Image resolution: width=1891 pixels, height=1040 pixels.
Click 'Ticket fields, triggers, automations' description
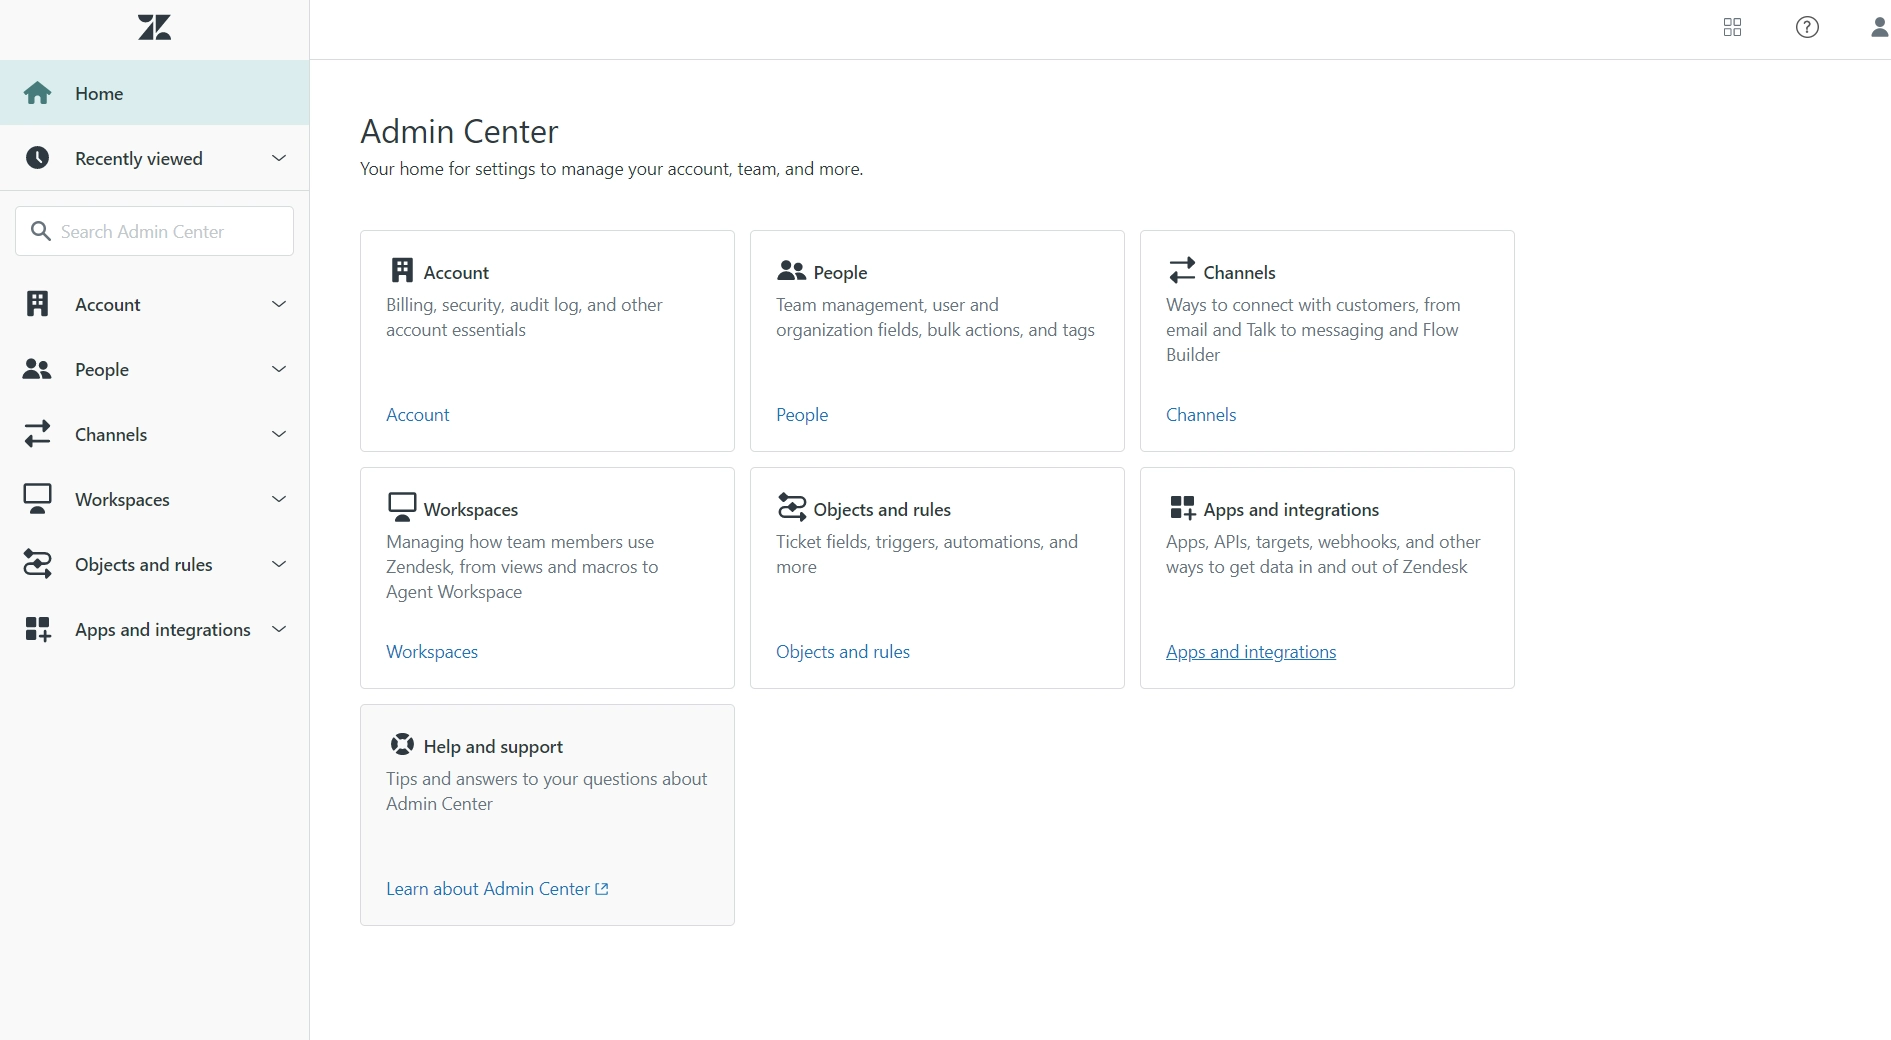click(x=927, y=554)
